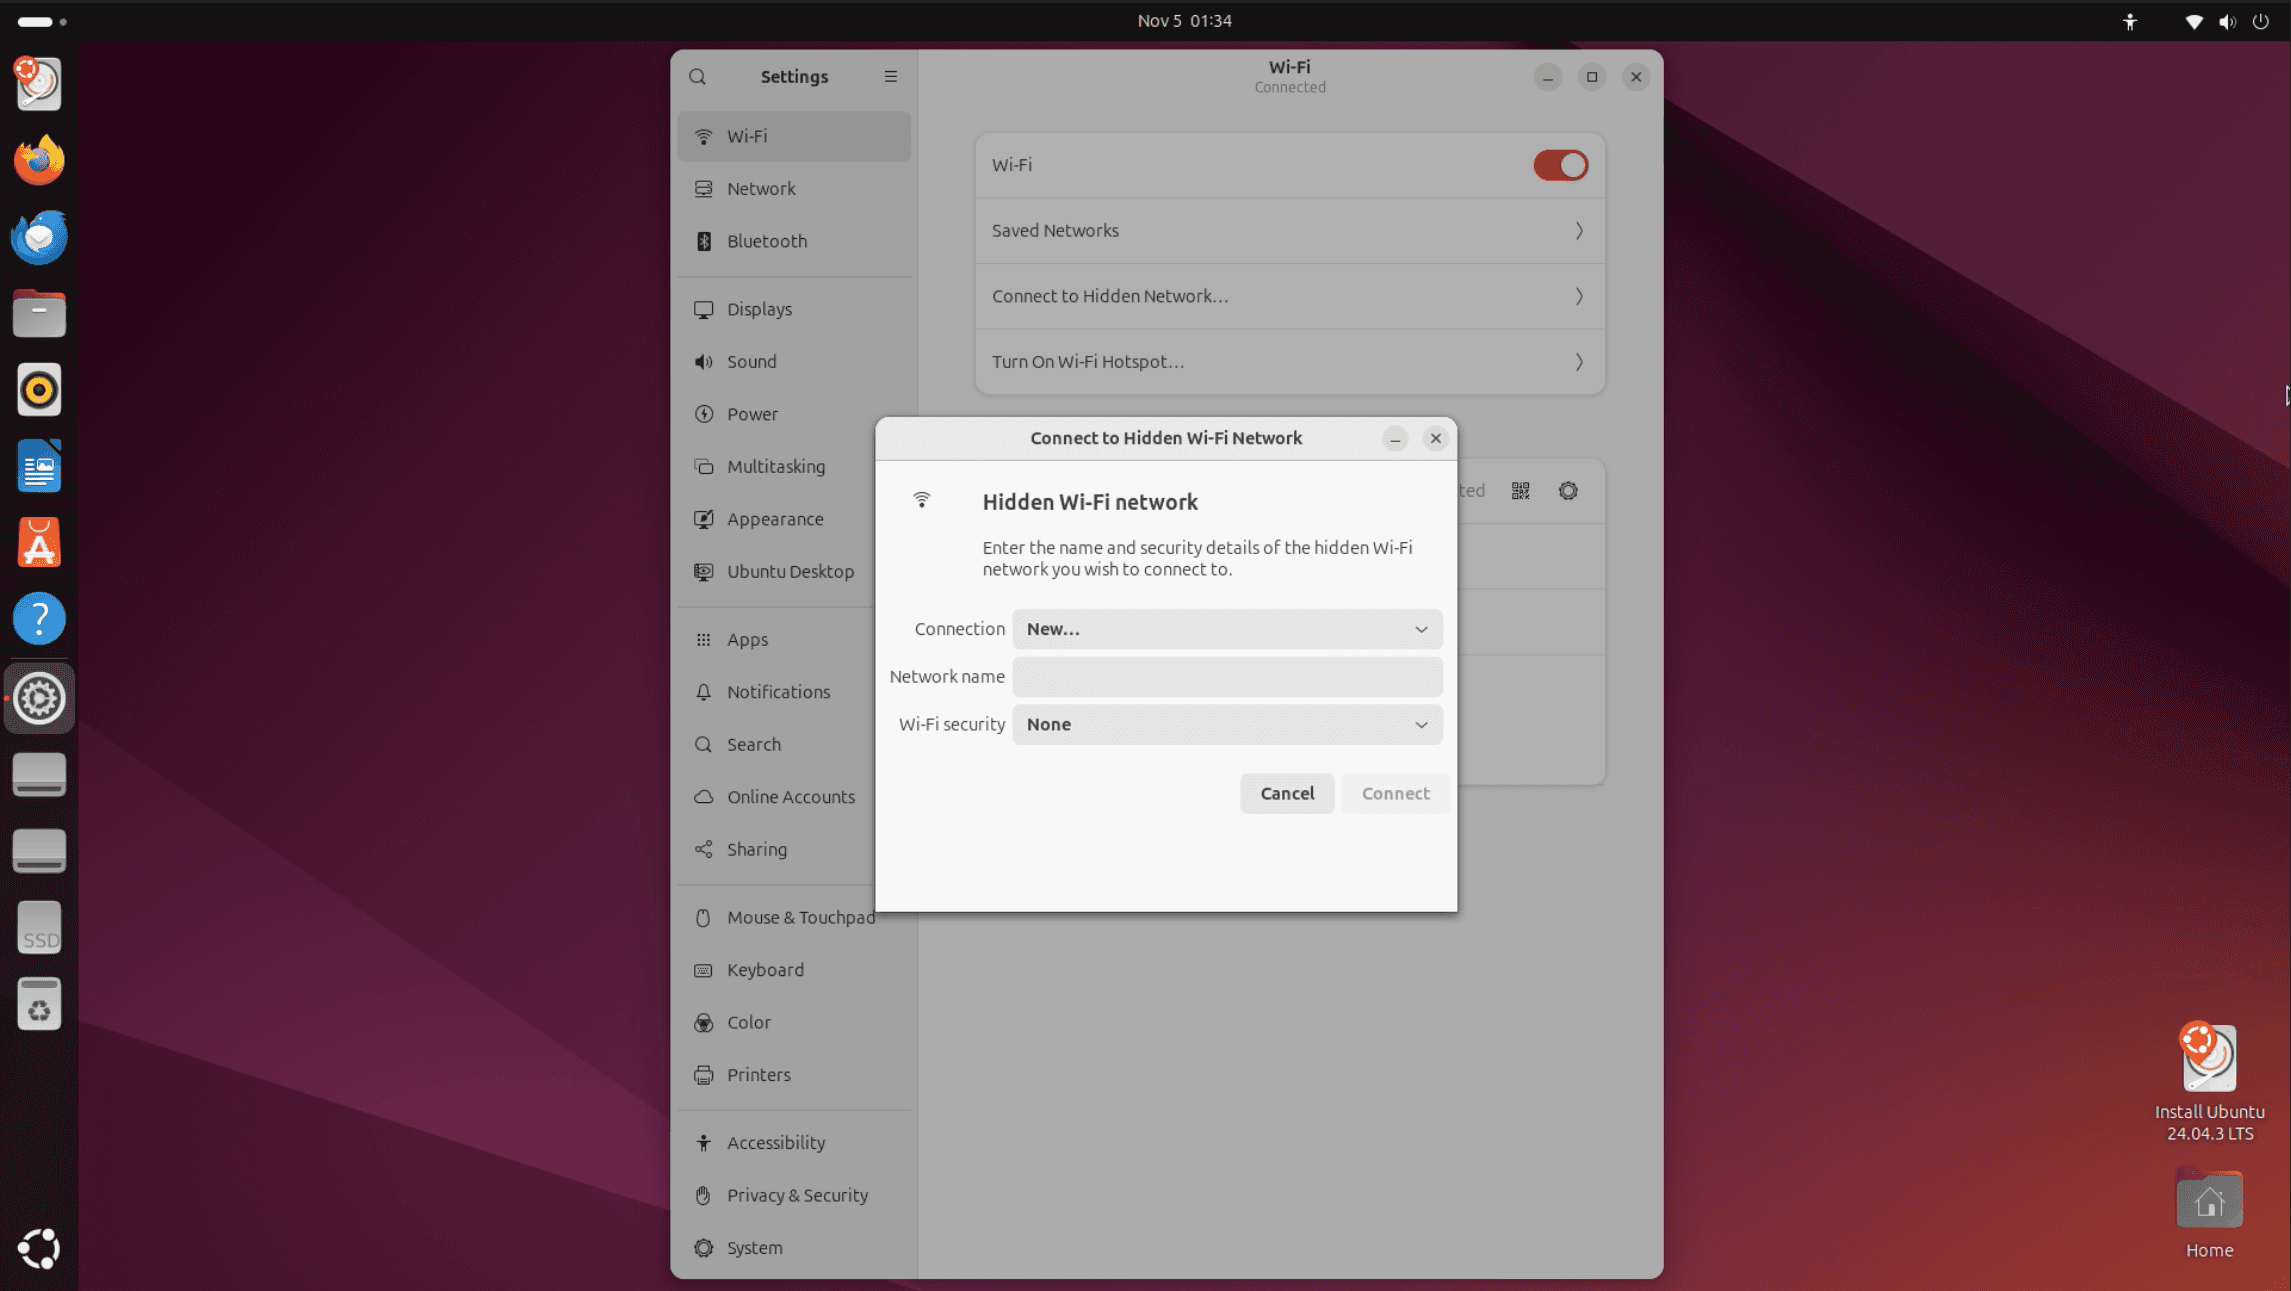Click the Network name text field
This screenshot has width=2291, height=1291.
pyautogui.click(x=1226, y=677)
